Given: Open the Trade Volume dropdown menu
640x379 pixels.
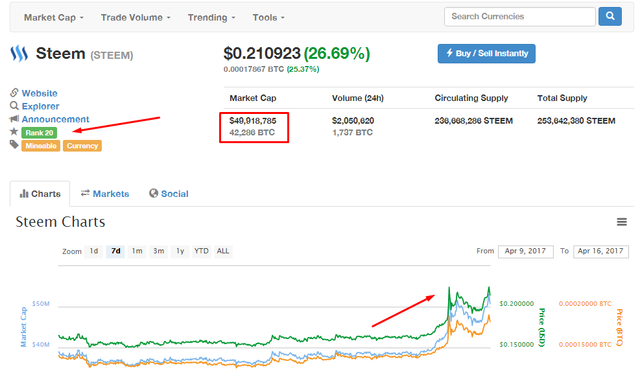Looking at the screenshot, I should [136, 18].
